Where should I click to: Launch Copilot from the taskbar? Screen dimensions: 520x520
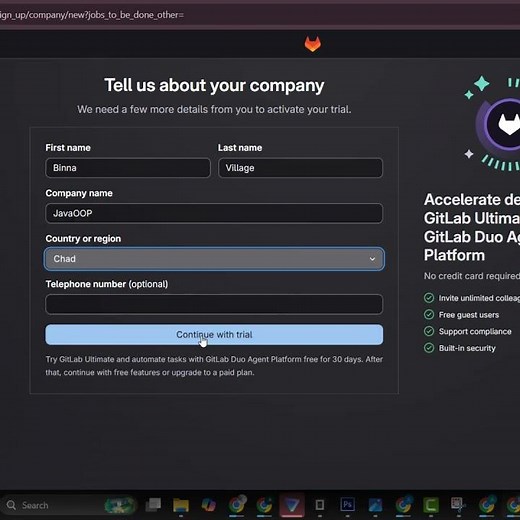coord(209,505)
